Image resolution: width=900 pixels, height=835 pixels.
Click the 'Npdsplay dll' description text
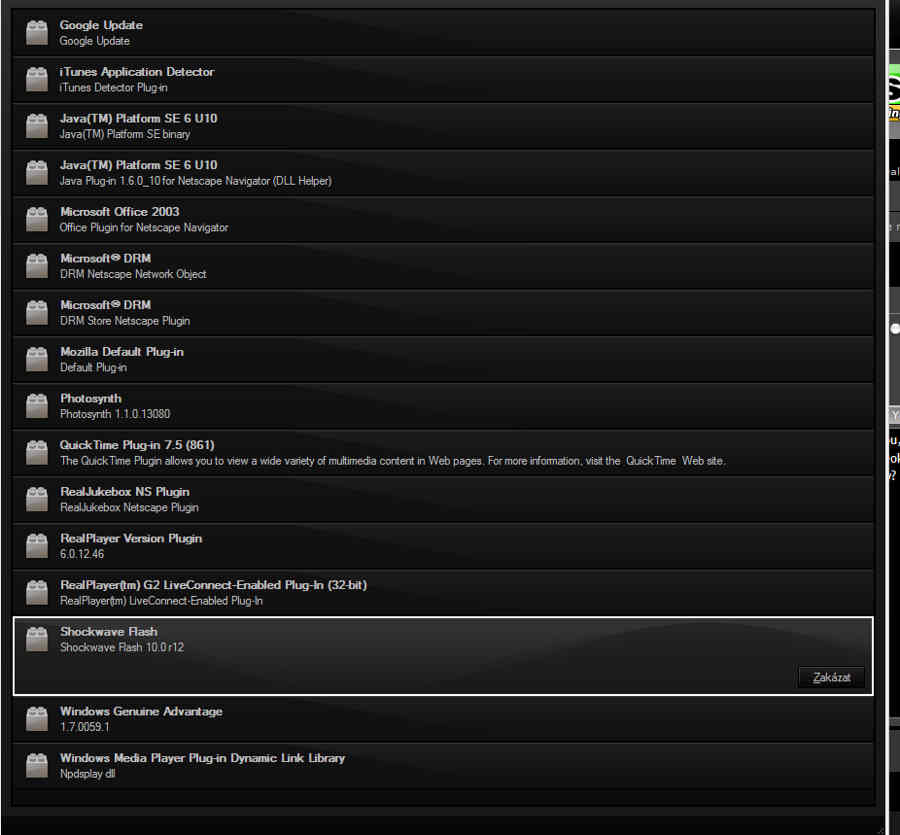[x=87, y=774]
